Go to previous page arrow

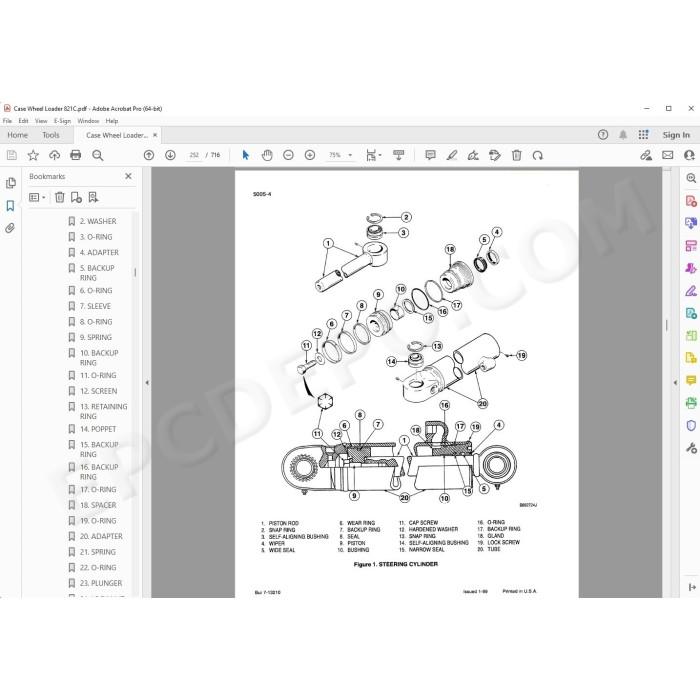coord(149,155)
